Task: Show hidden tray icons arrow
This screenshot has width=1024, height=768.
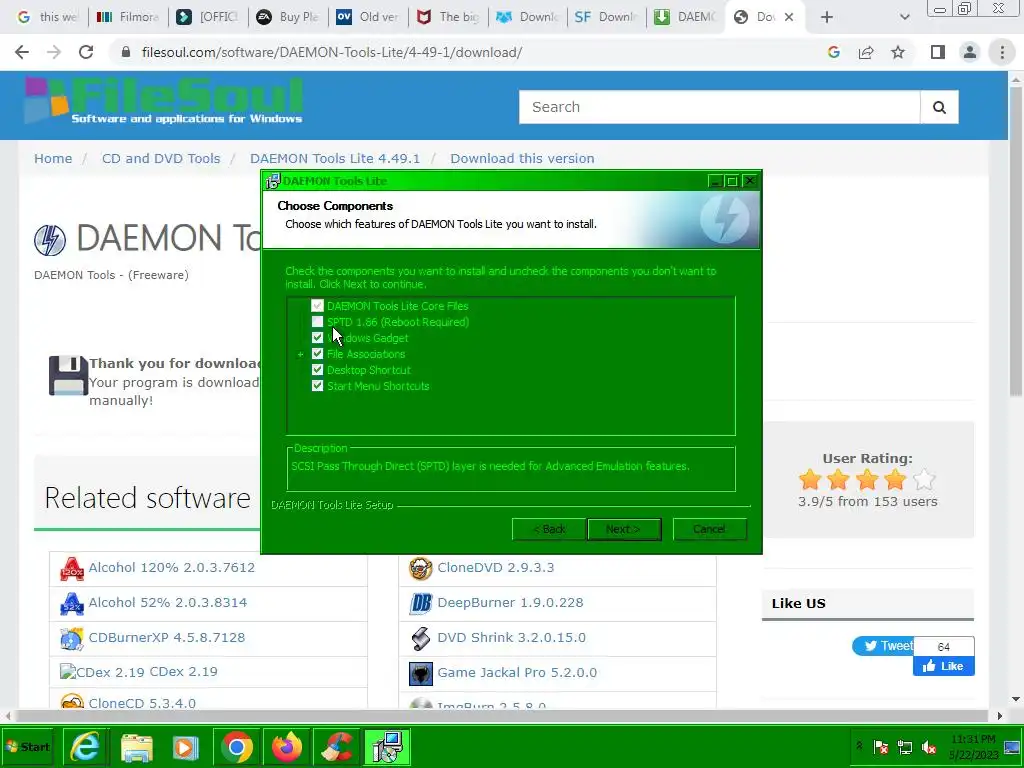Action: pos(859,746)
